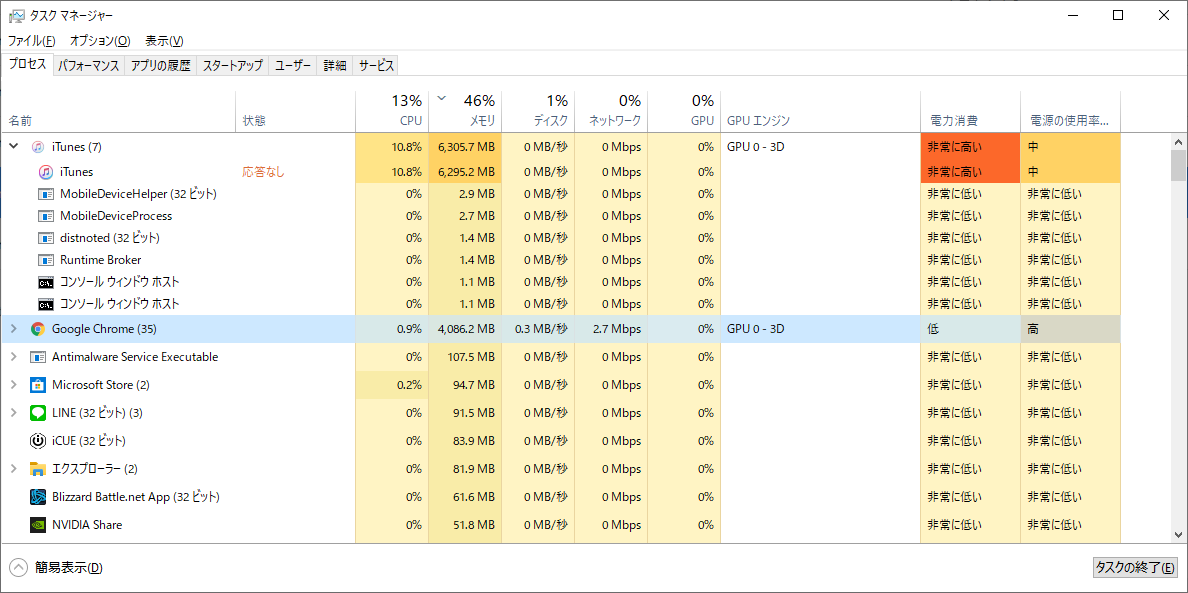This screenshot has width=1188, height=593.
Task: Click the Google Chrome process icon
Action: point(38,329)
